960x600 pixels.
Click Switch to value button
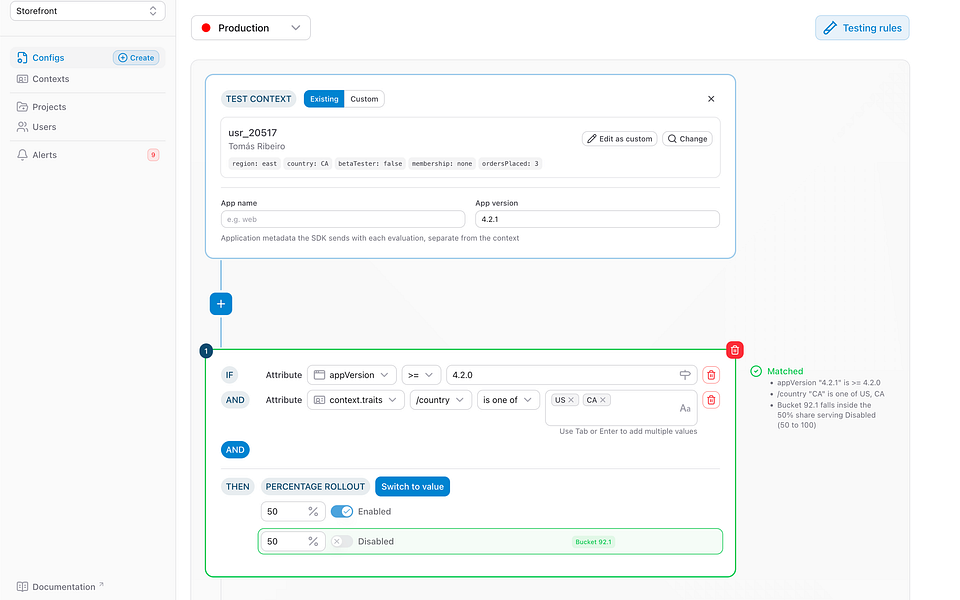click(412, 487)
